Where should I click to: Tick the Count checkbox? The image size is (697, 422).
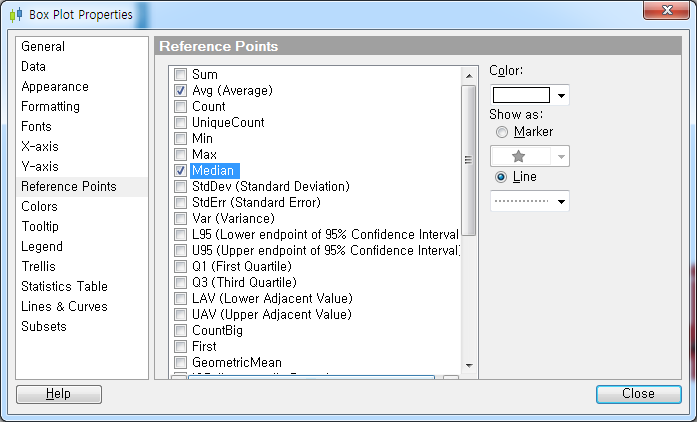(x=180, y=106)
